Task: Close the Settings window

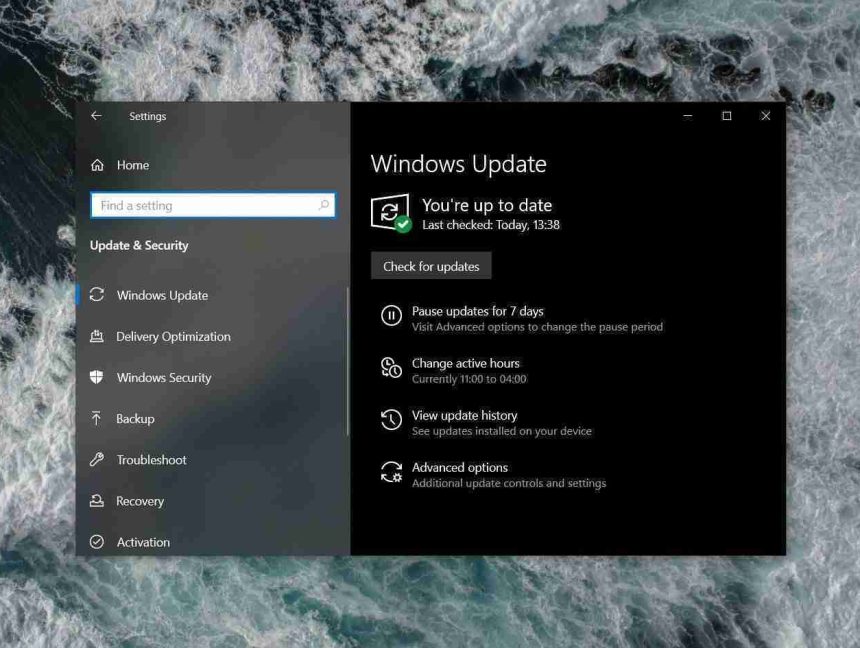Action: point(766,116)
